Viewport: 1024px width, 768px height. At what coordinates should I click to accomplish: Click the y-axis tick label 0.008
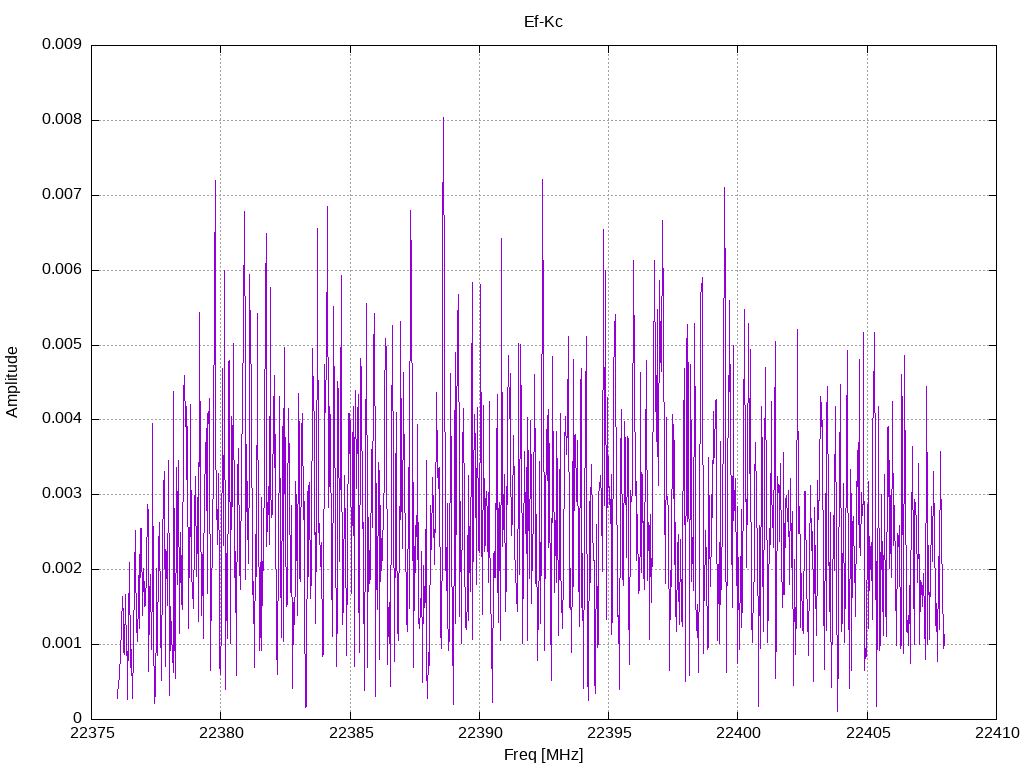pyautogui.click(x=62, y=120)
